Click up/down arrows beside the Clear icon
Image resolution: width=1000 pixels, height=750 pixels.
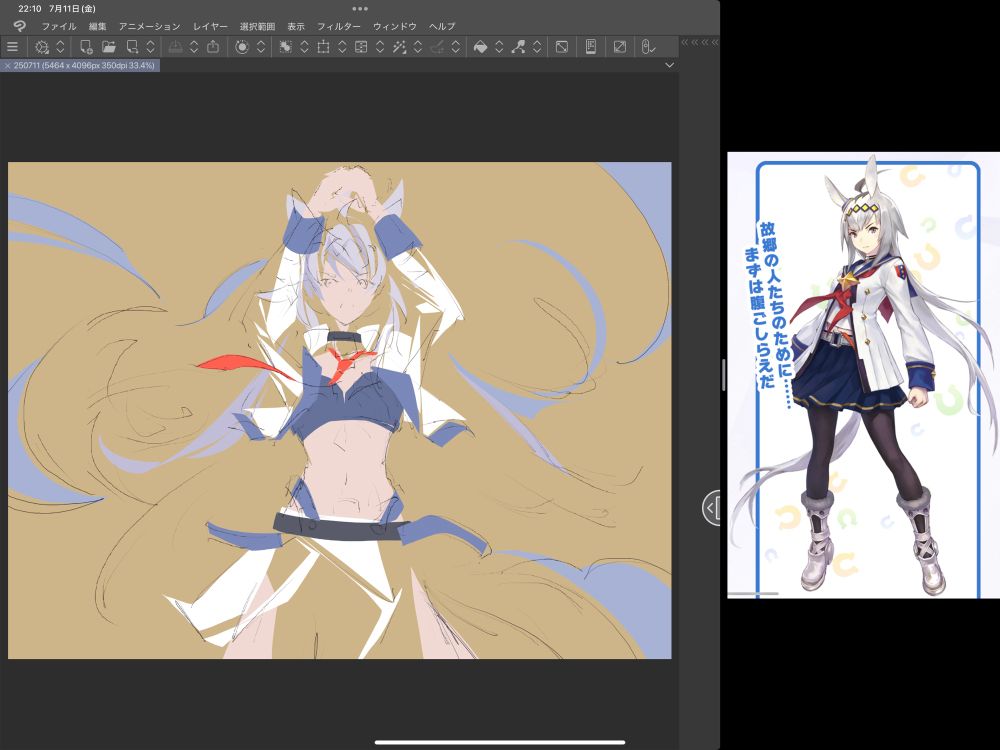point(304,47)
